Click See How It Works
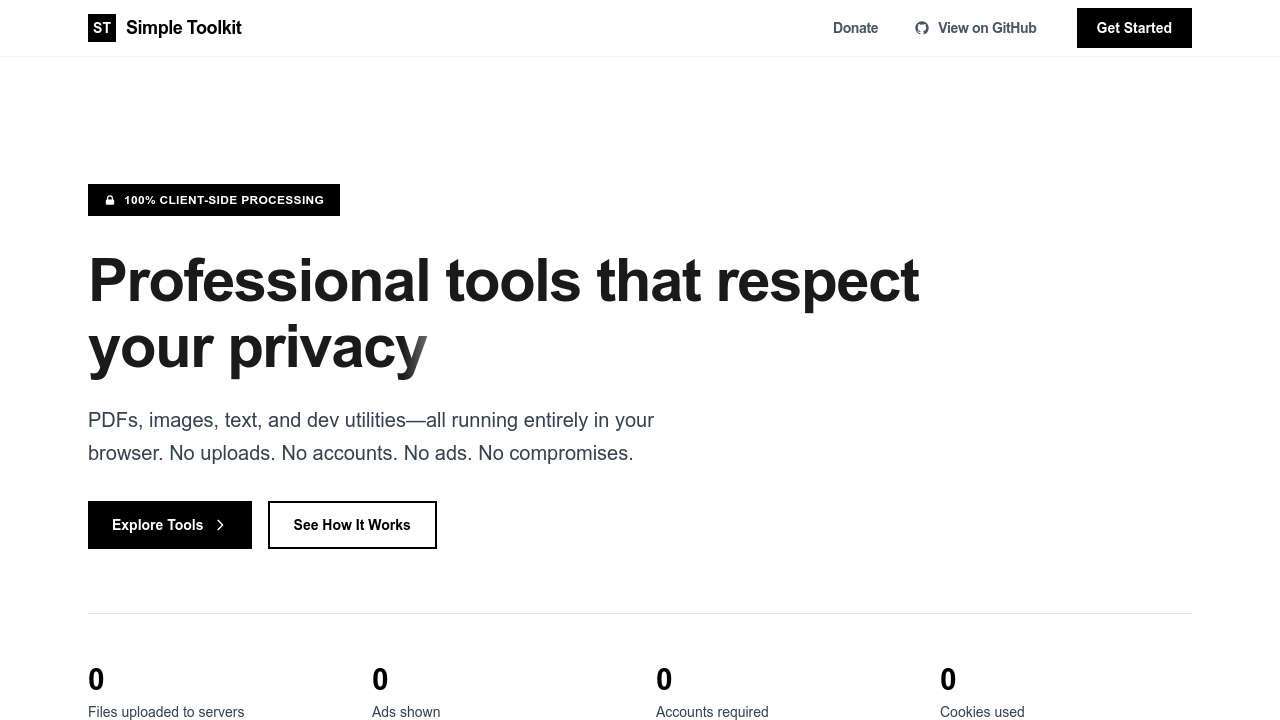Screen dimensions: 1280x720 coord(352,525)
